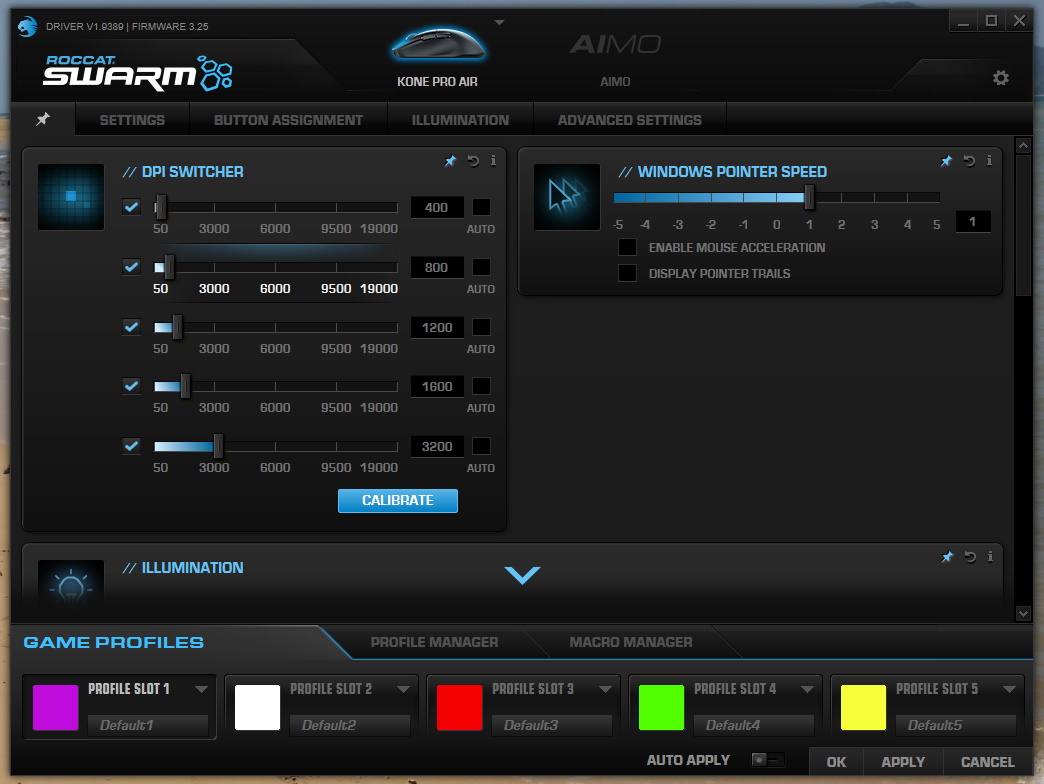The height and width of the screenshot is (784, 1044).
Task: Click the pinned view pin tab icon
Action: pyautogui.click(x=43, y=119)
